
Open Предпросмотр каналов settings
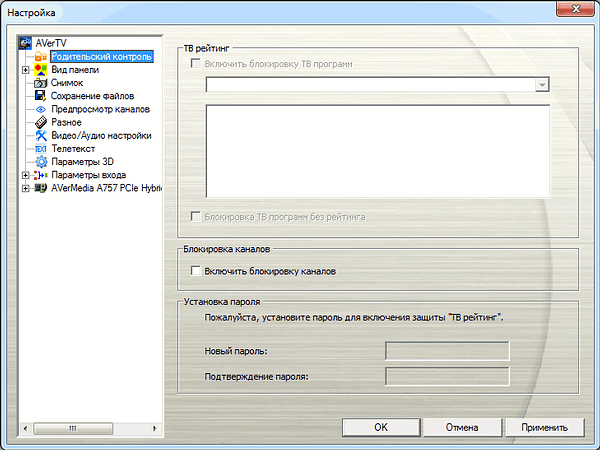[101, 109]
